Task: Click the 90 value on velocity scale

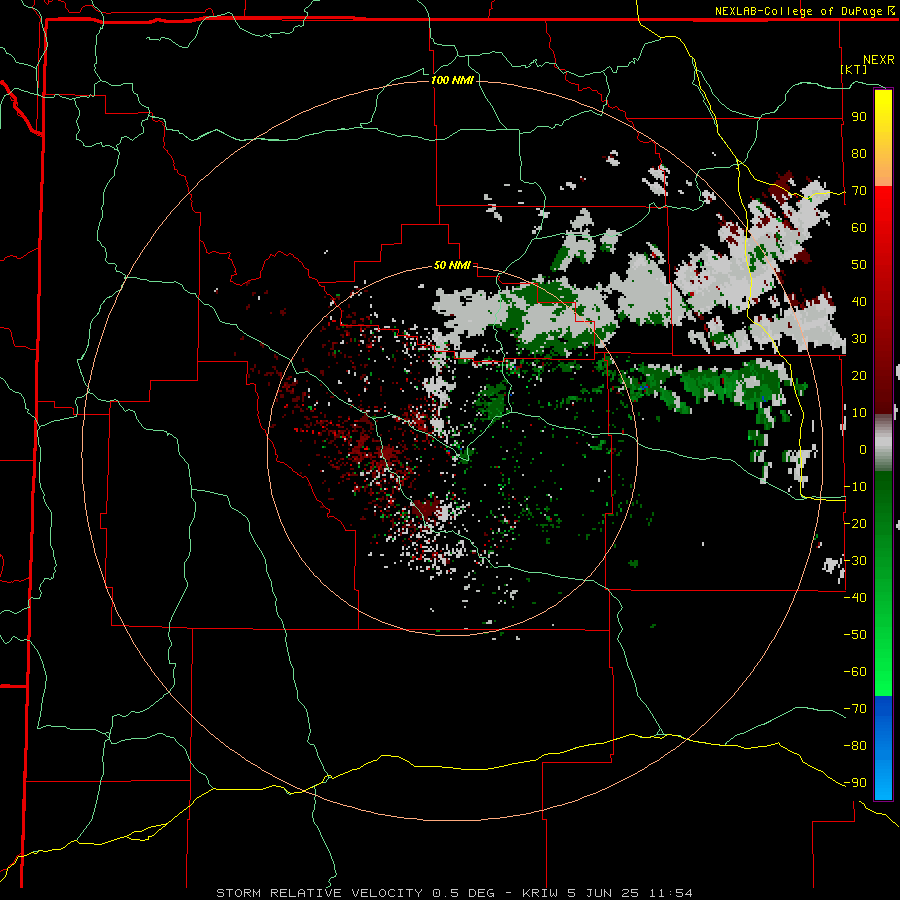Action: tap(859, 117)
